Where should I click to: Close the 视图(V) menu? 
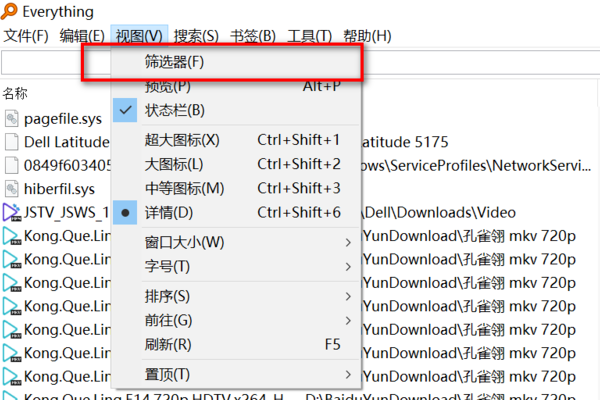pos(139,36)
